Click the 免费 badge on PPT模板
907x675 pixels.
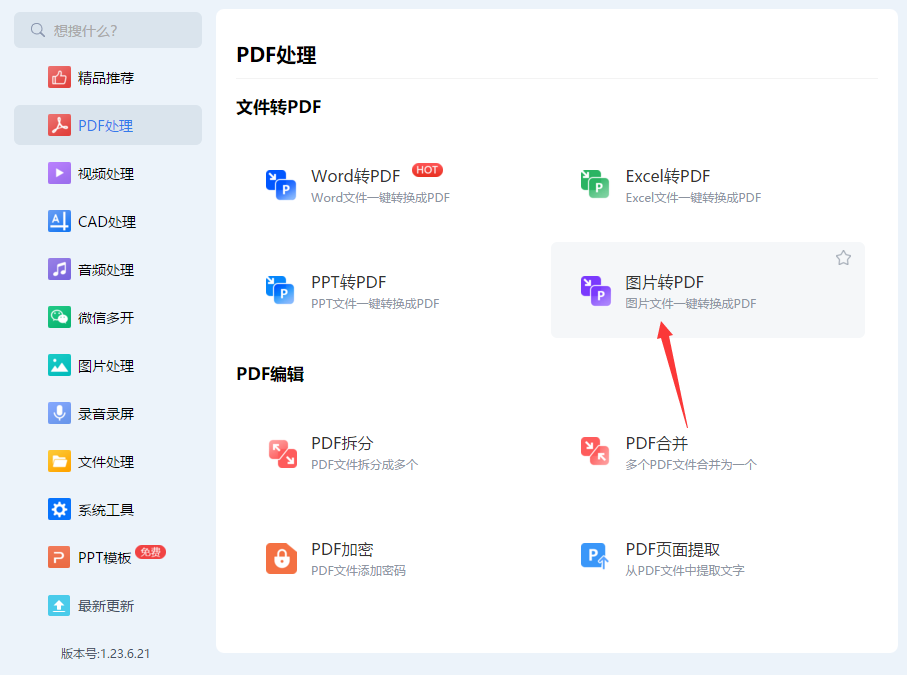point(150,552)
